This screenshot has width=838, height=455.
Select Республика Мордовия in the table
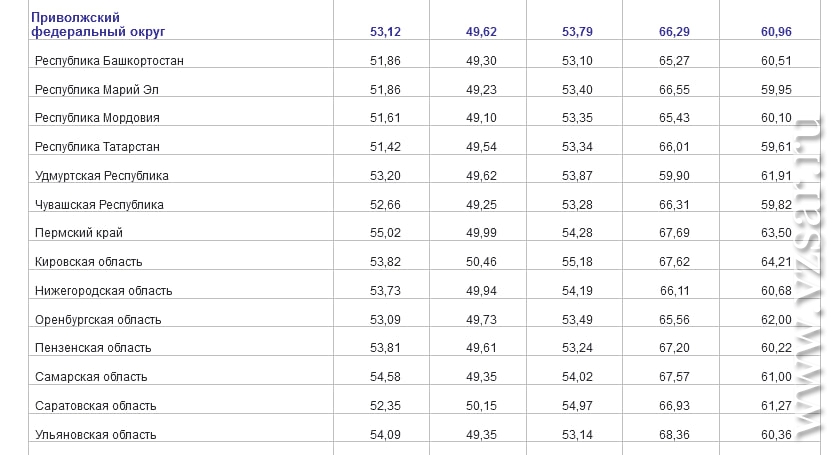(x=97, y=118)
